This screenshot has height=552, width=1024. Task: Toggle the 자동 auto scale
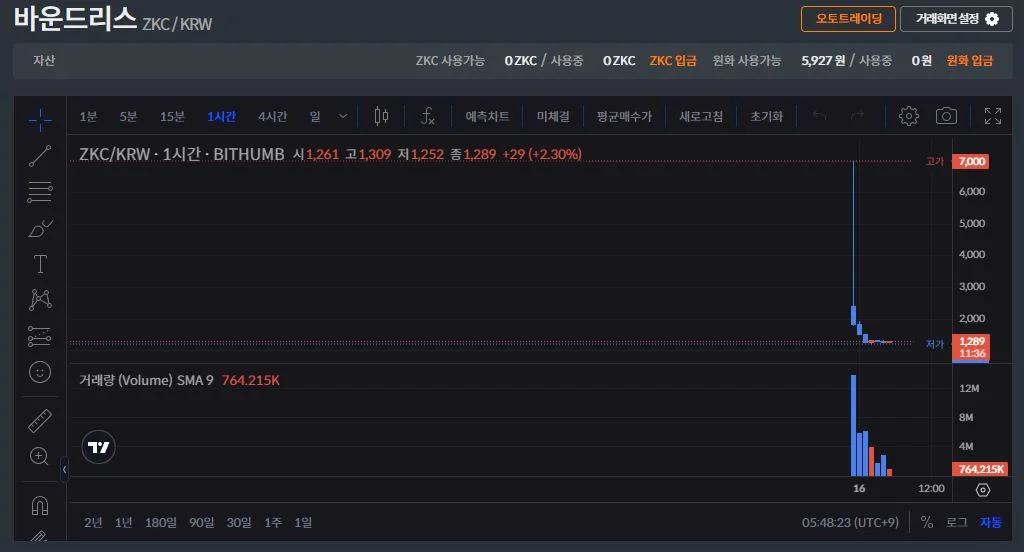tap(990, 522)
